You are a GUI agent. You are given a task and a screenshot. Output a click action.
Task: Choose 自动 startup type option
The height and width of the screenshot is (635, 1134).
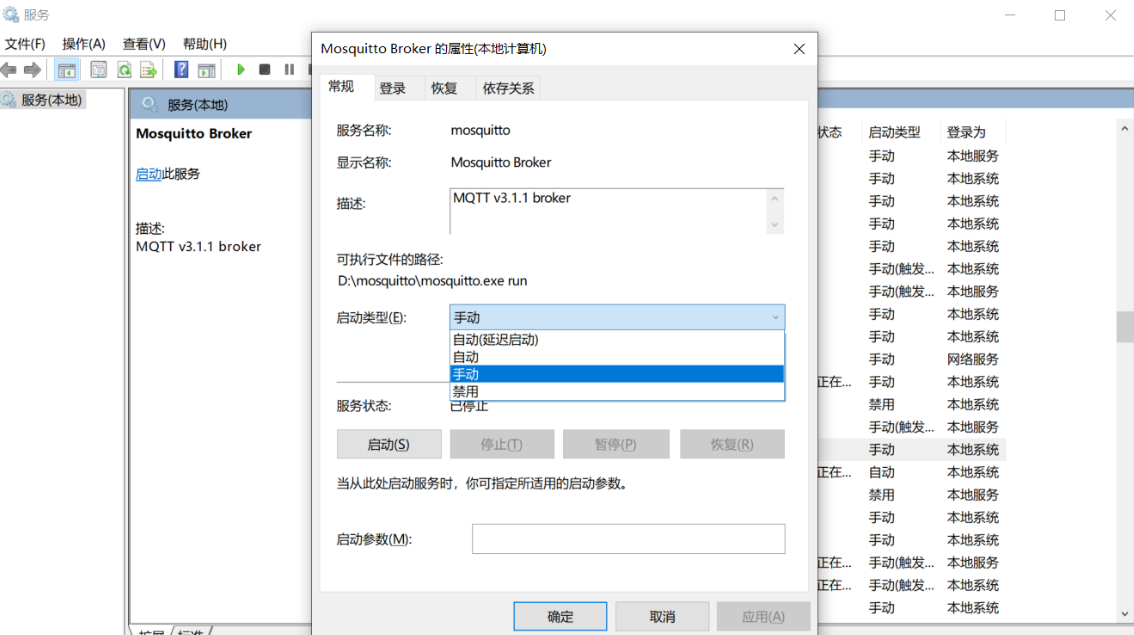coord(616,357)
